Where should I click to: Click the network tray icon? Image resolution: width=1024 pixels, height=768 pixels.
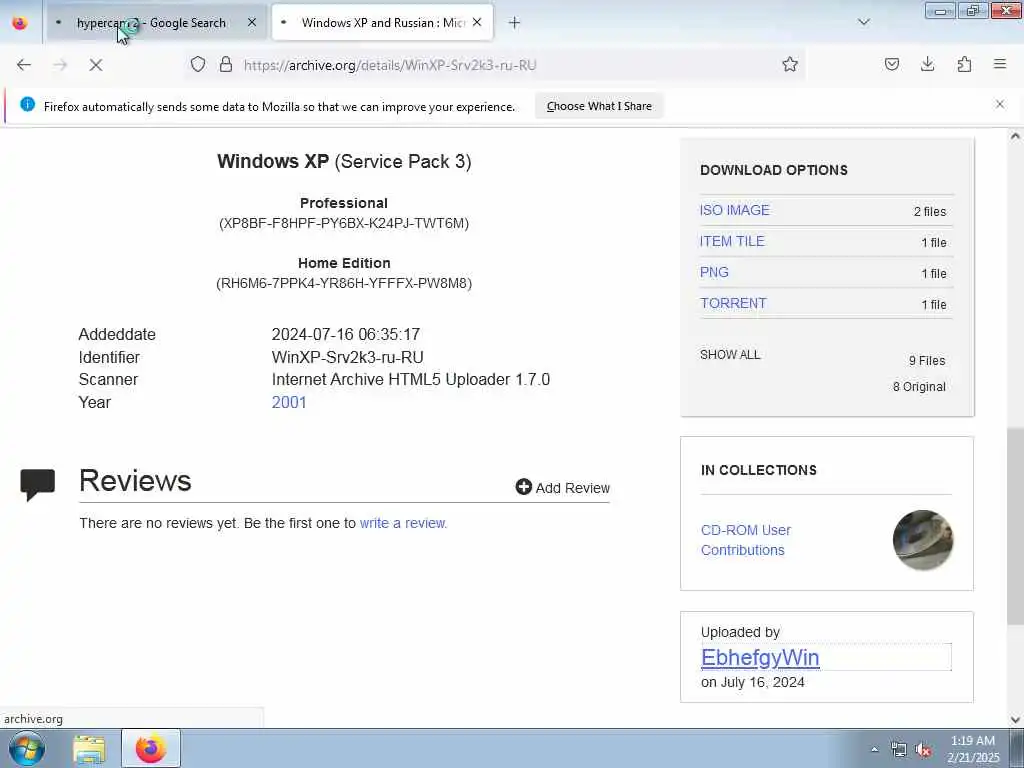pos(899,749)
